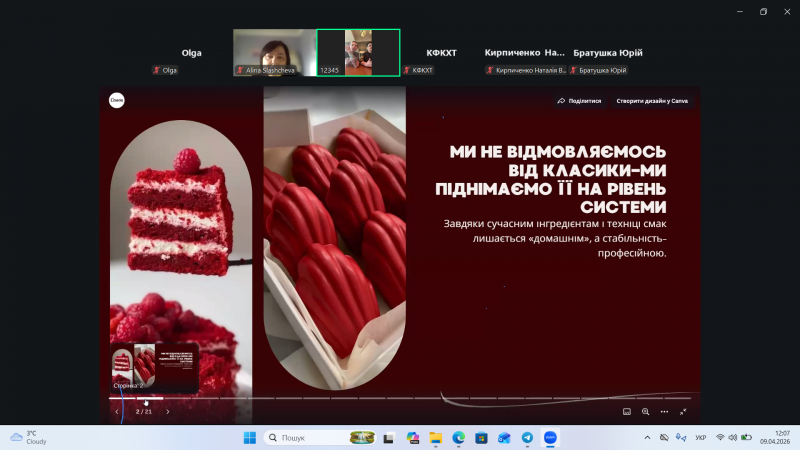Viewport: 800px width, 450px height.
Task: Open the clock and date flyout
Action: click(x=775, y=438)
